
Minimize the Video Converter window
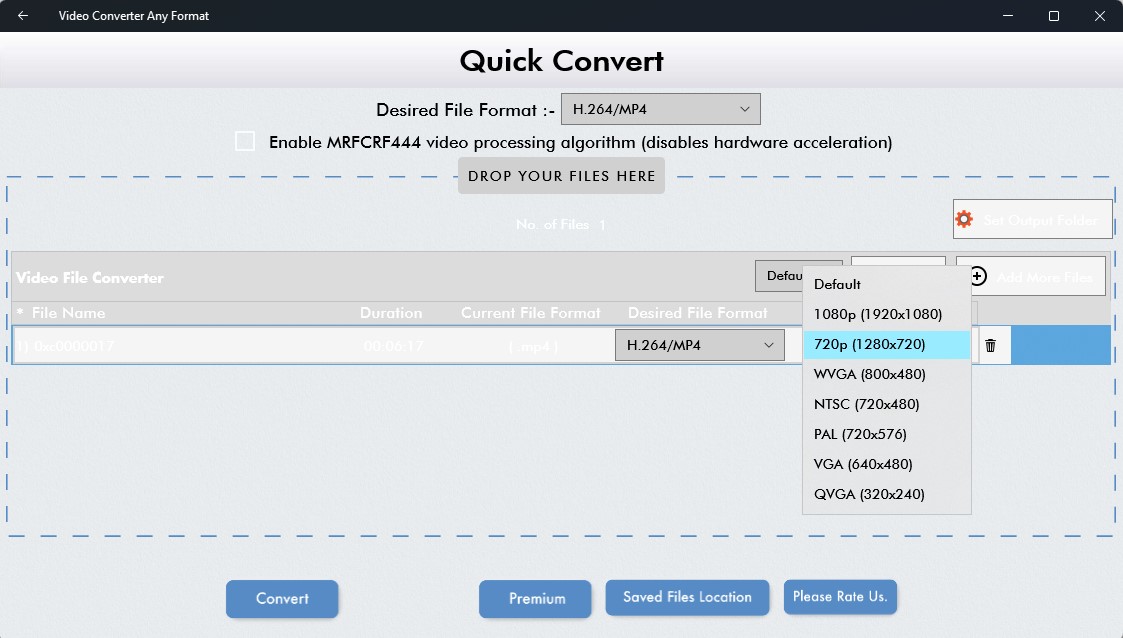click(1008, 15)
